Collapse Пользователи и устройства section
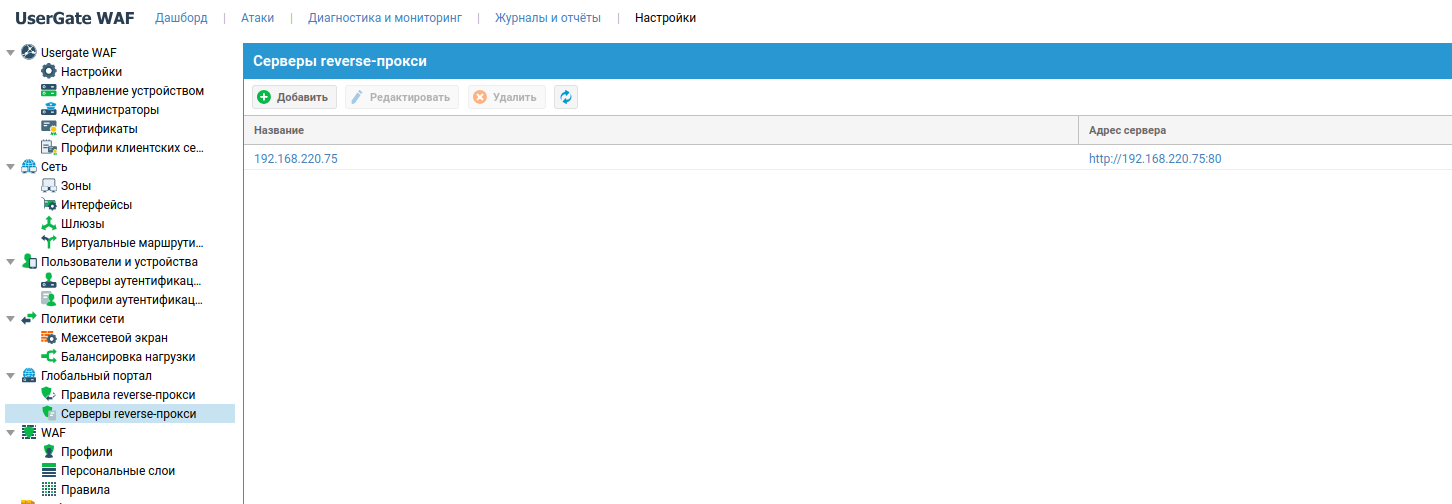 pos(11,262)
